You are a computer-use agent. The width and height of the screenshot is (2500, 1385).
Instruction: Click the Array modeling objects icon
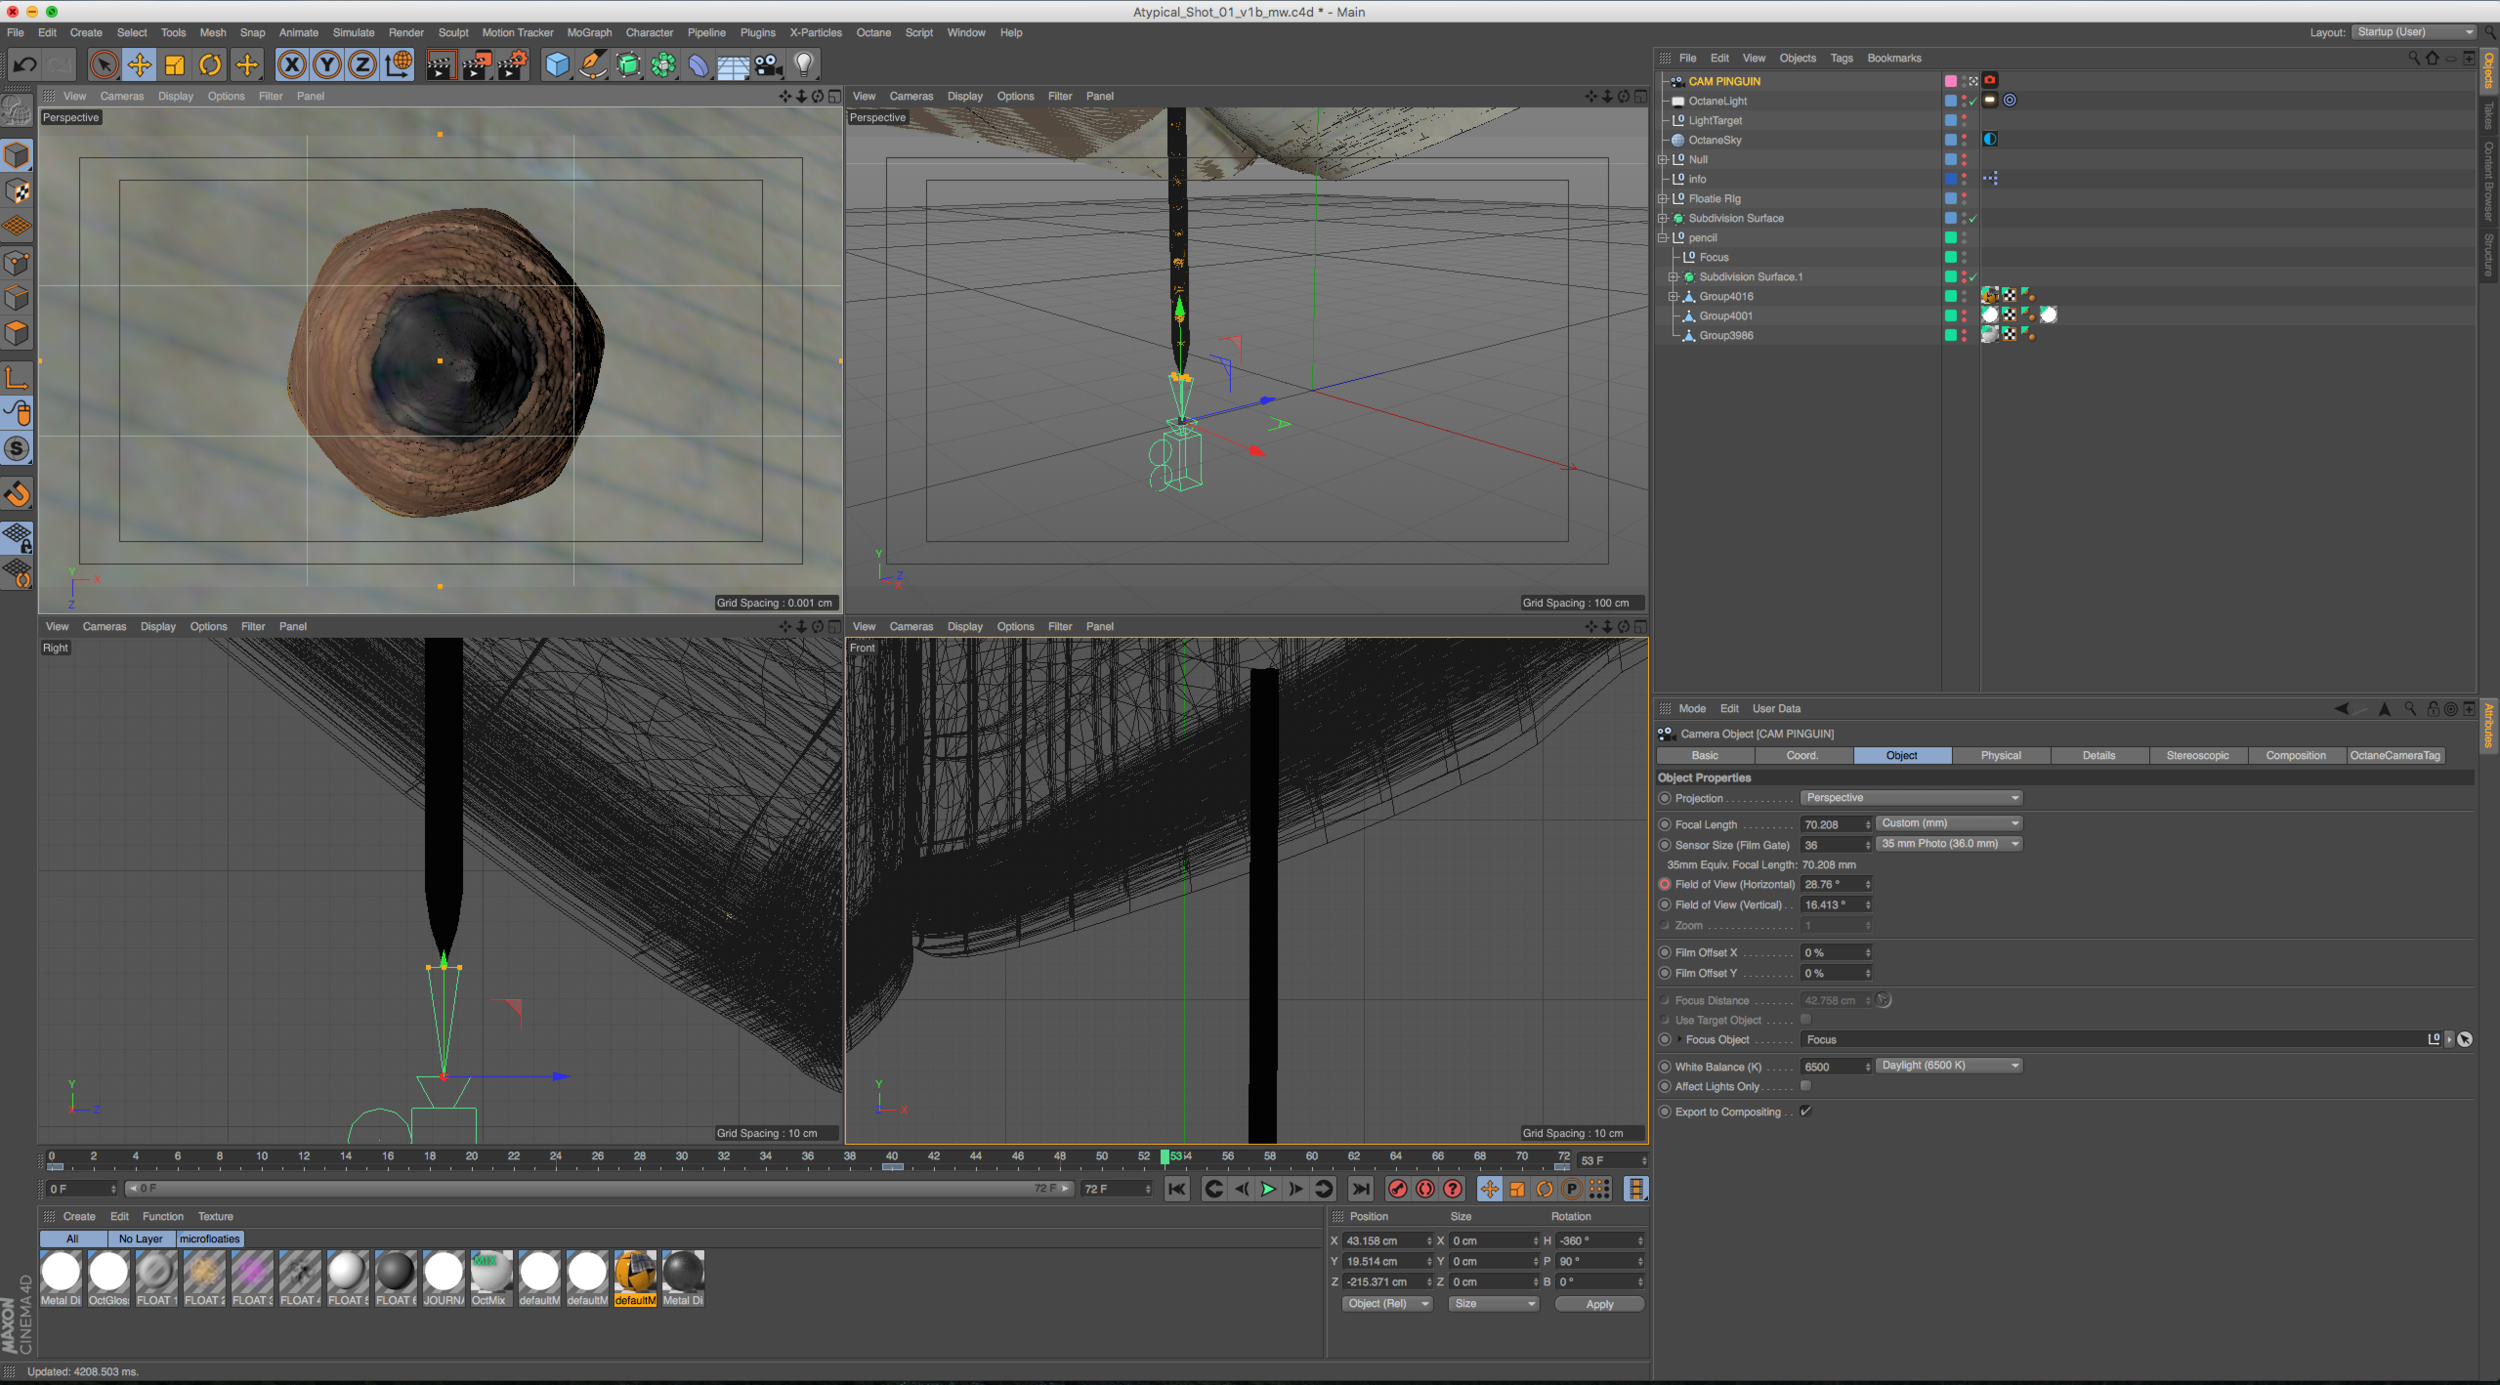click(x=663, y=65)
